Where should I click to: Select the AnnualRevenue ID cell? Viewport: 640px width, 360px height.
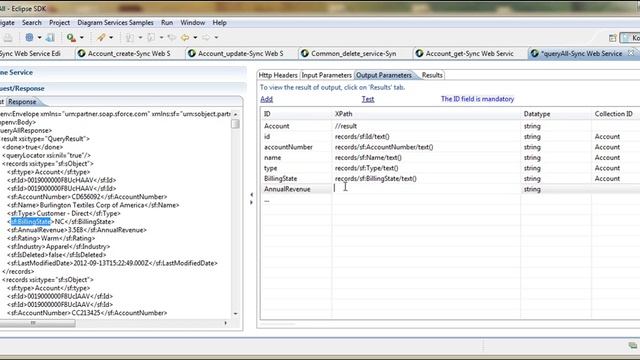point(296,189)
